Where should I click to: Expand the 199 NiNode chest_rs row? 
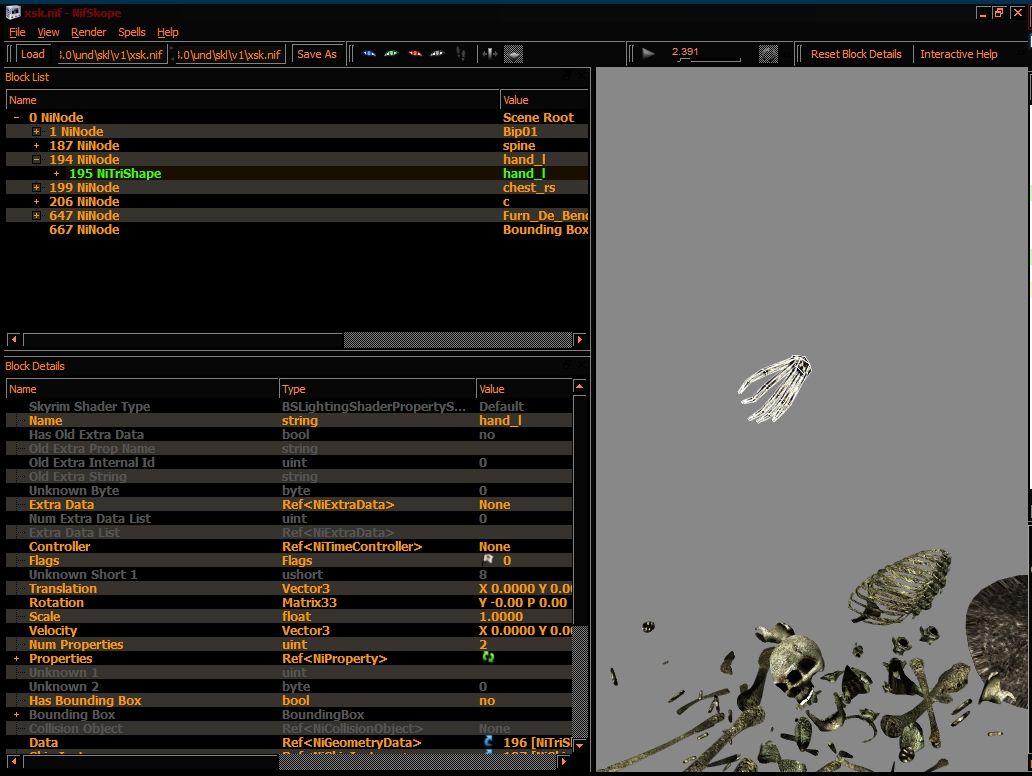37,188
